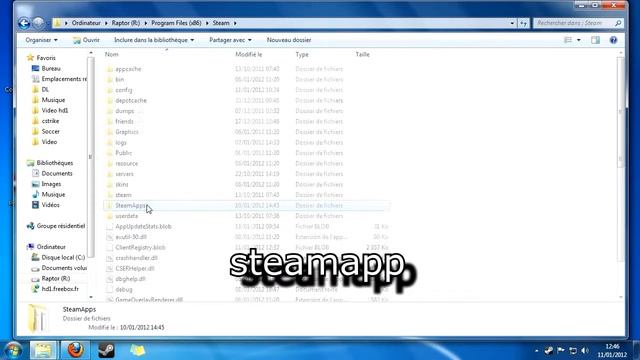Click the Action Center flag tray icon
The height and width of the screenshot is (360, 640).
coord(561,351)
